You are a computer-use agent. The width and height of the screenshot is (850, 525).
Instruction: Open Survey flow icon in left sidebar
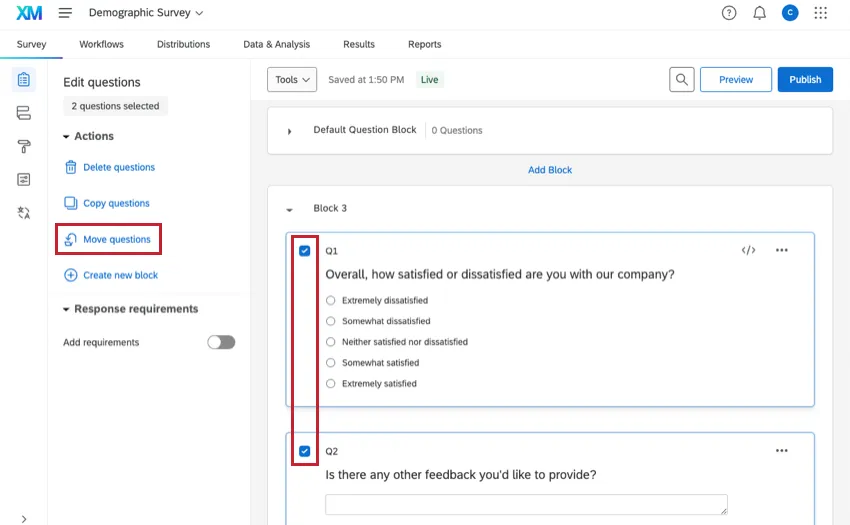pyautogui.click(x=24, y=113)
